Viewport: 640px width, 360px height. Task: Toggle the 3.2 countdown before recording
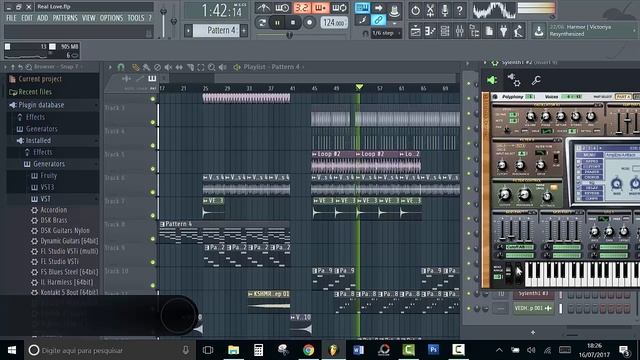click(301, 8)
